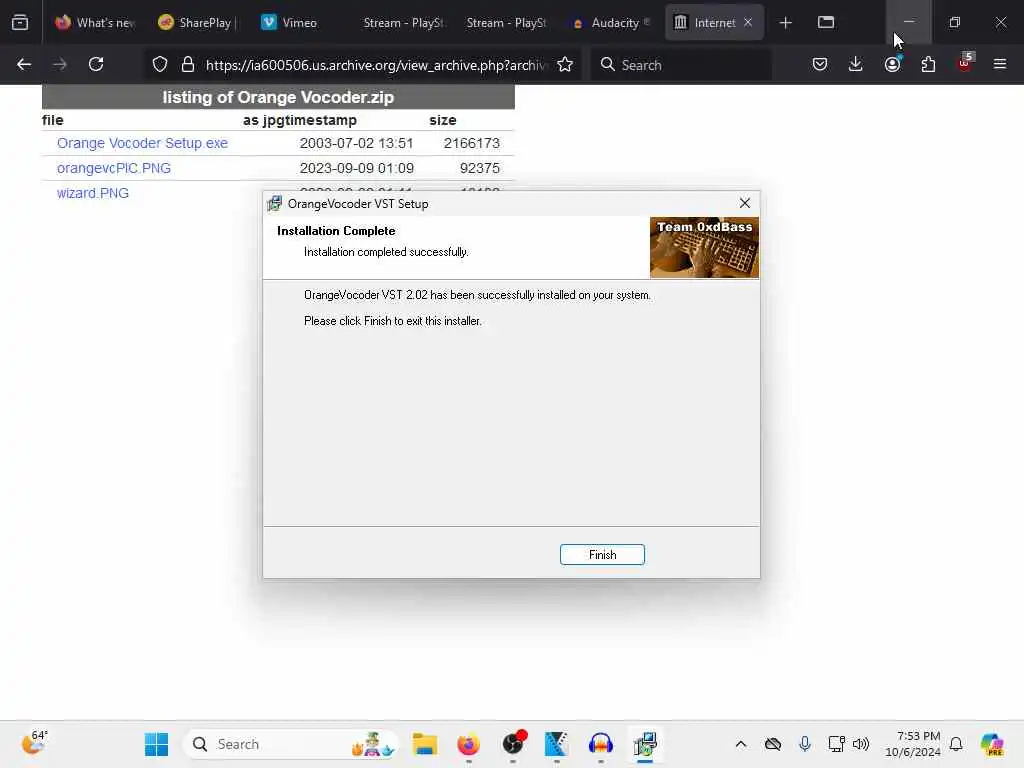The width and height of the screenshot is (1024, 768).
Task: Click the Firefox Search input box
Action: tap(680, 65)
